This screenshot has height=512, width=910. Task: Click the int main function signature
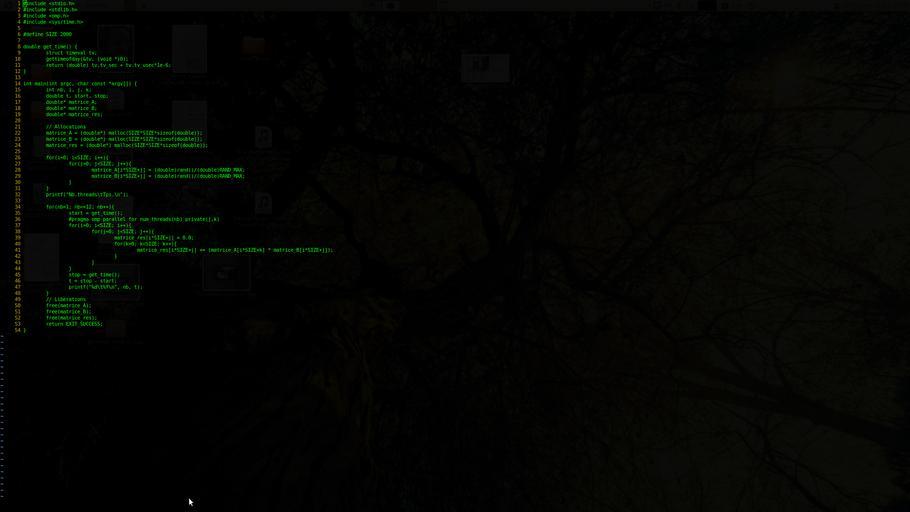coord(80,84)
